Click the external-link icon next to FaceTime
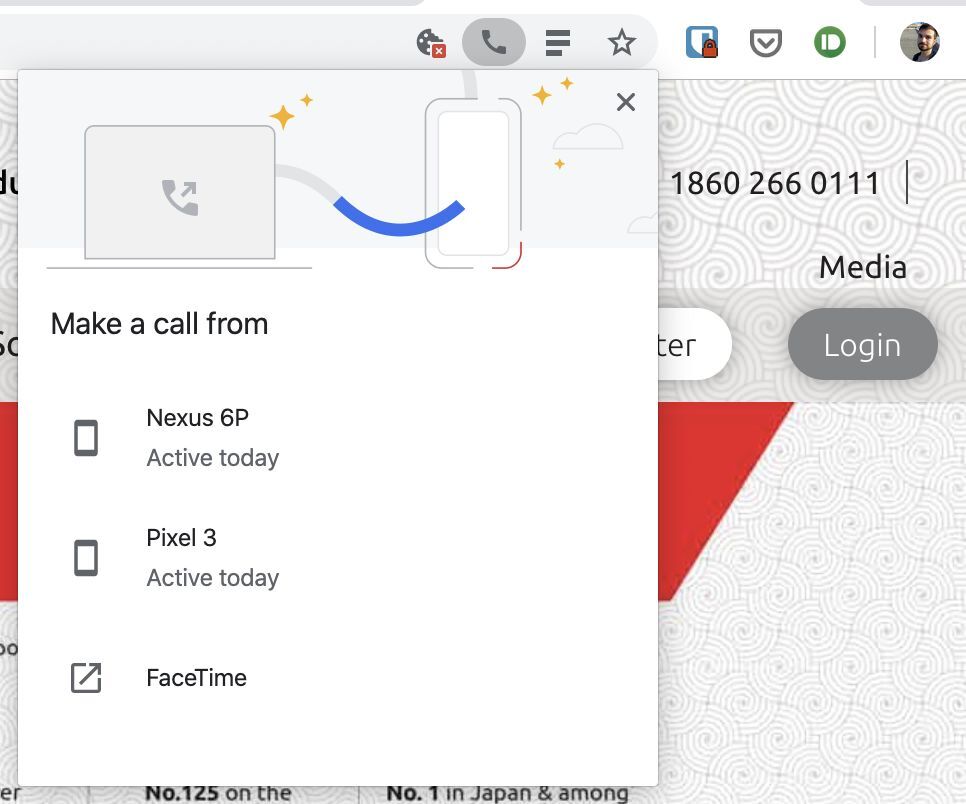Image resolution: width=966 pixels, height=804 pixels. (86, 678)
